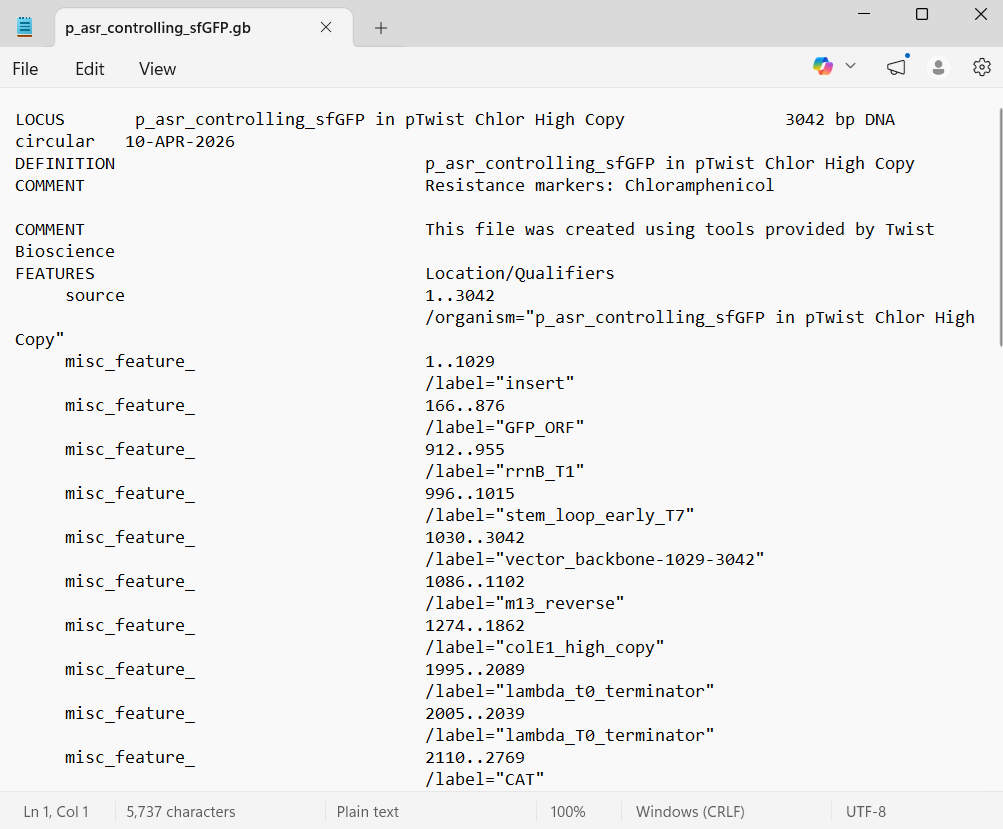Click the /label="insert" qualifier
The height and width of the screenshot is (829, 1003).
(x=500, y=384)
